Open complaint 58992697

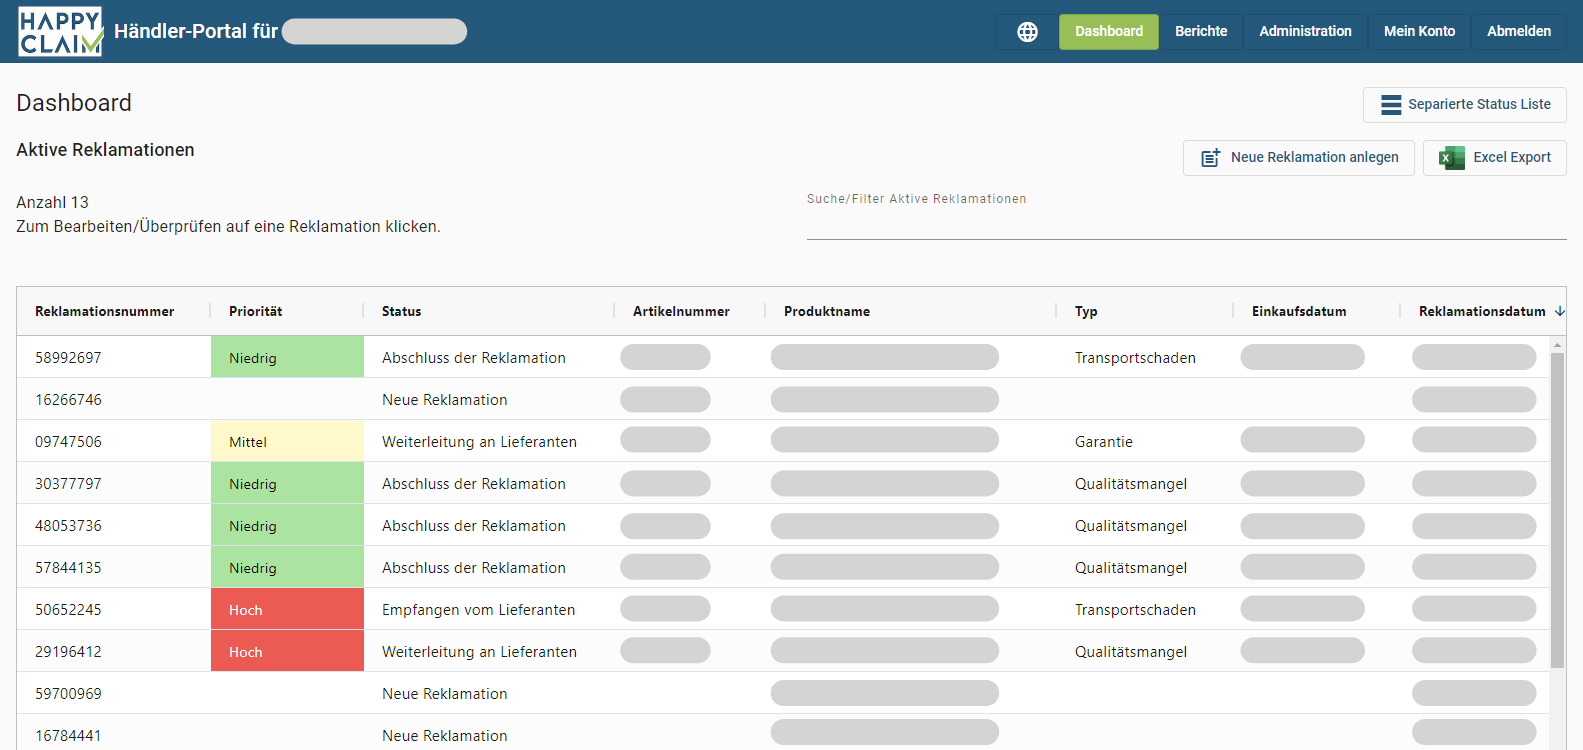tap(68, 358)
